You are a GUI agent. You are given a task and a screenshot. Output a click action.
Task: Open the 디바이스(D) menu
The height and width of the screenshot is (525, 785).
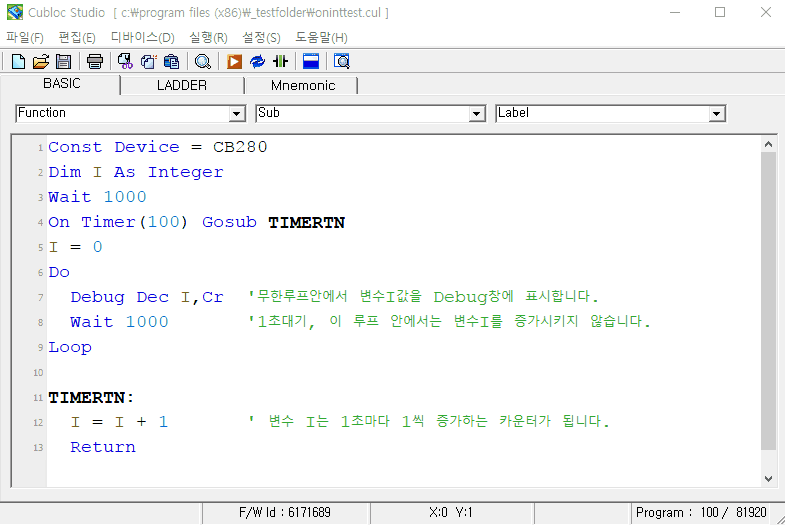[142, 37]
